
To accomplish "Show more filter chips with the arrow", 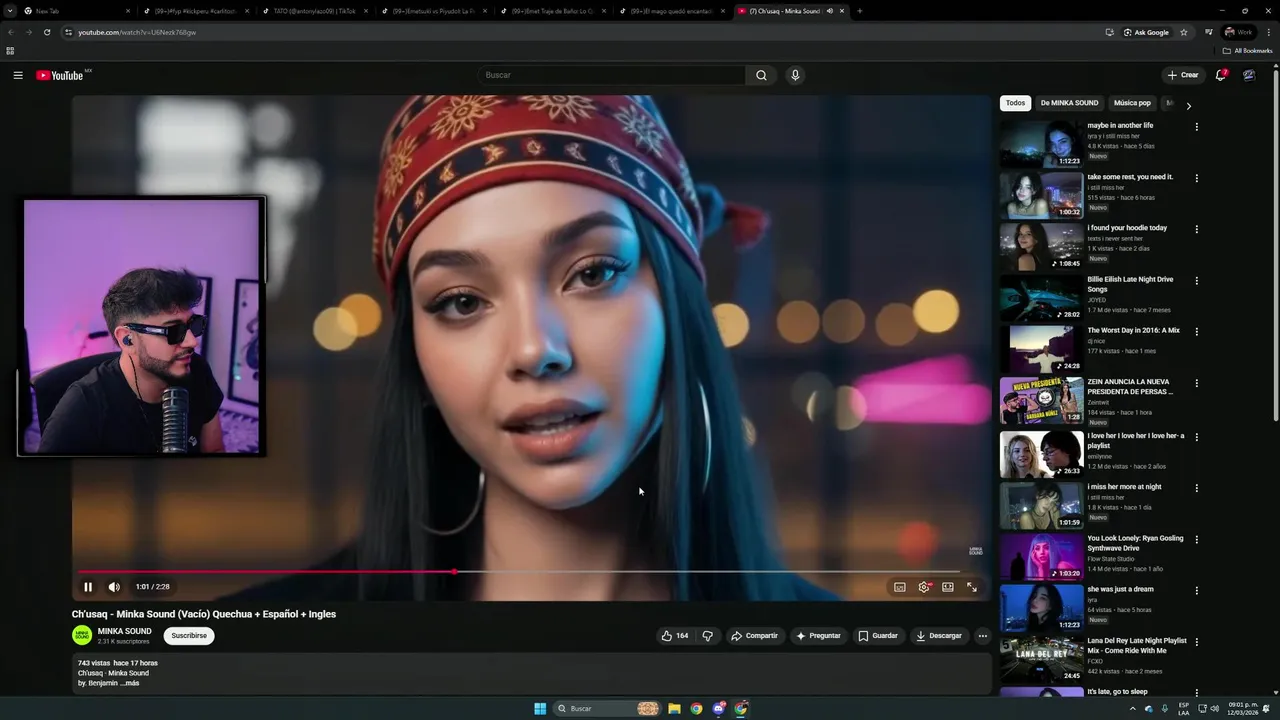I will tap(1188, 105).
